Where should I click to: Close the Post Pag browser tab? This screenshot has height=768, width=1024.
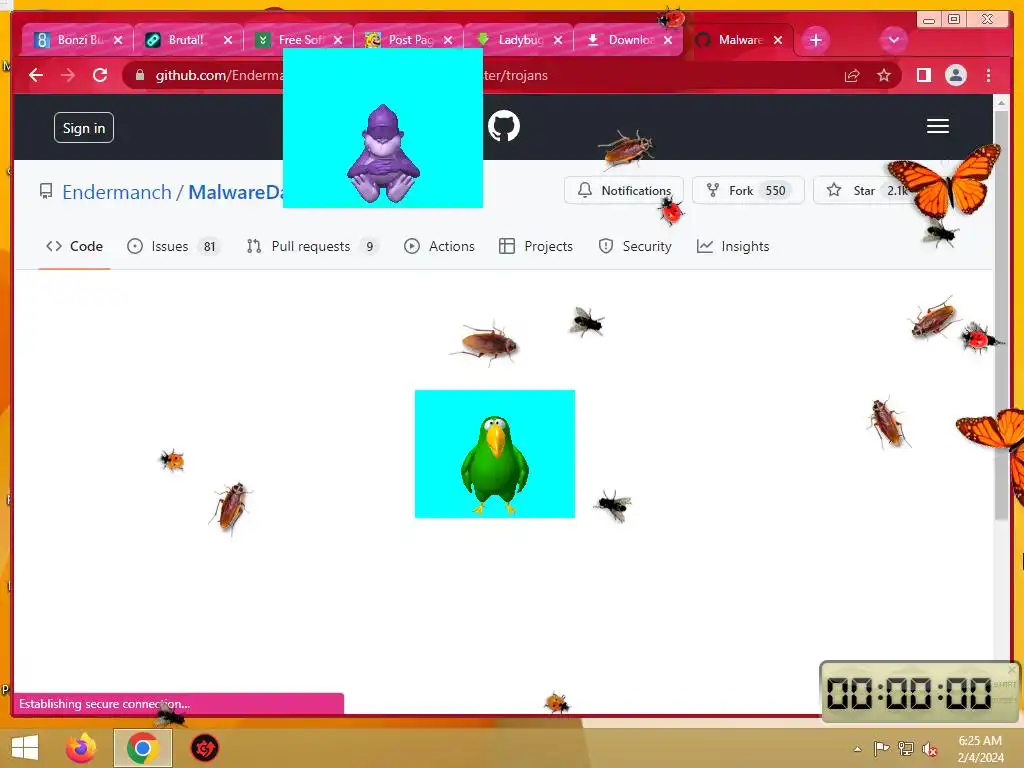pyautogui.click(x=448, y=40)
